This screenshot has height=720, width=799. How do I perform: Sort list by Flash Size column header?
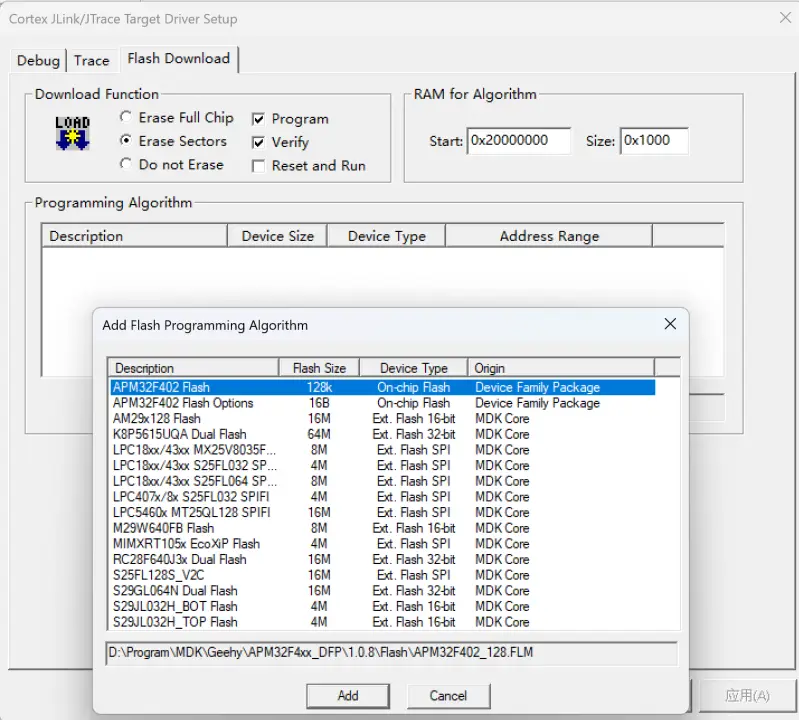coord(319,368)
